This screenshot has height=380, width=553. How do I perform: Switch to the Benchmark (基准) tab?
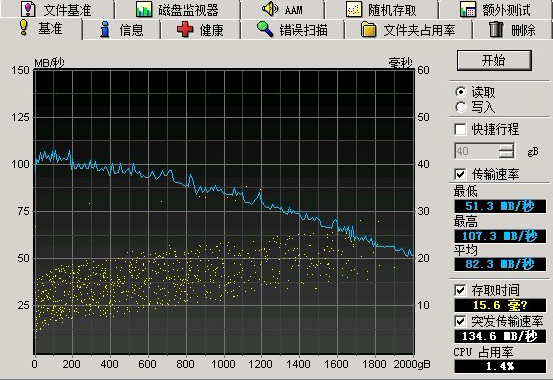[x=41, y=29]
